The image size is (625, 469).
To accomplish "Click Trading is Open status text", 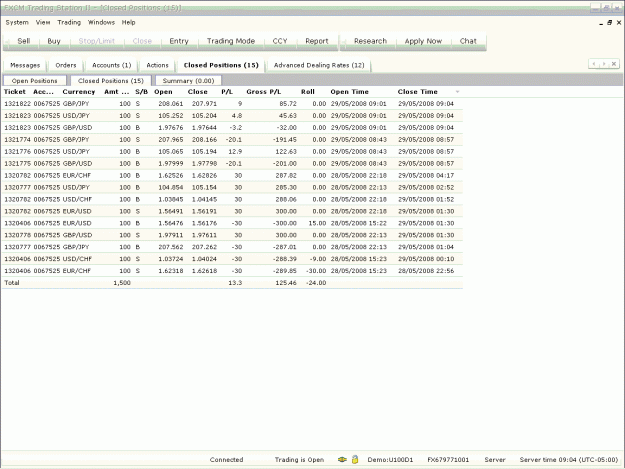I will [299, 460].
